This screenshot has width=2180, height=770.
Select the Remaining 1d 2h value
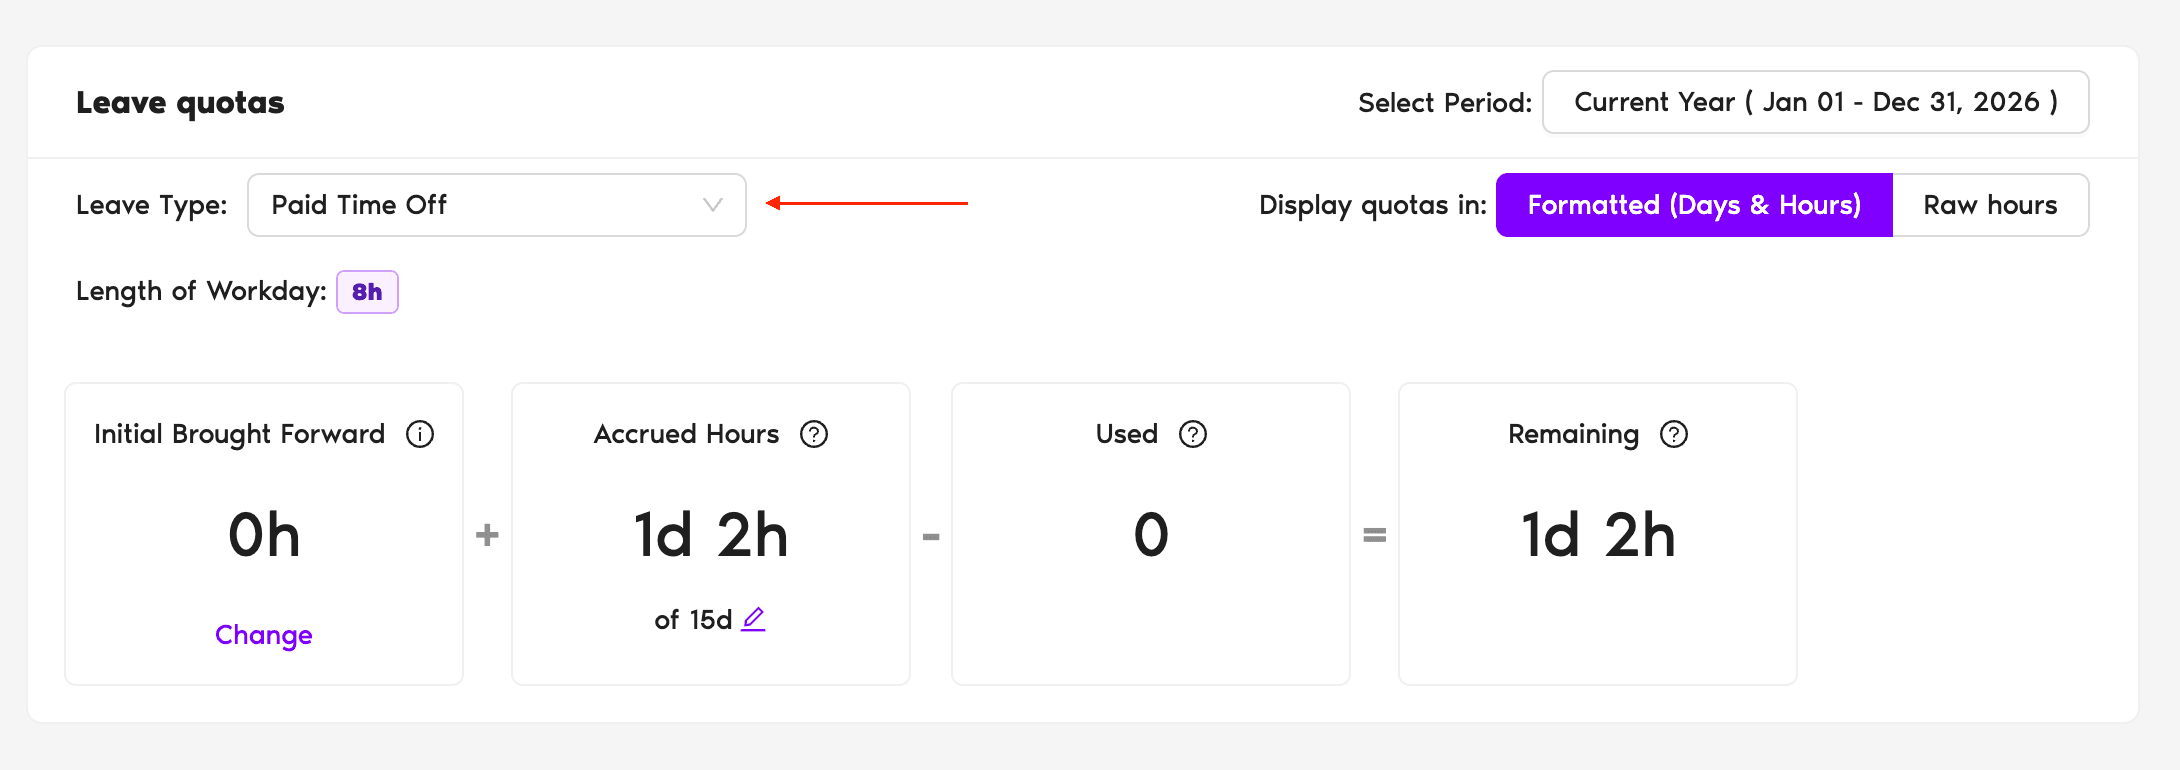click(x=1598, y=535)
